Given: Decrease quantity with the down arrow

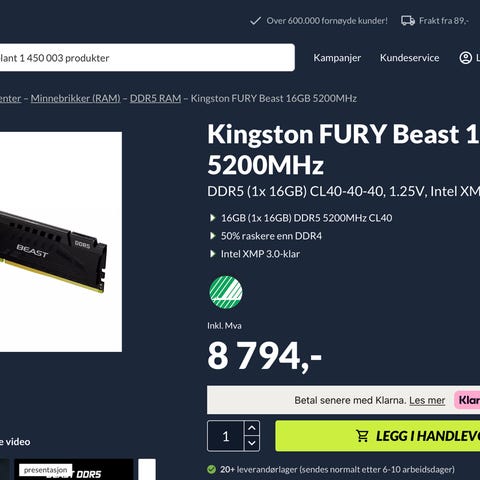Looking at the screenshot, I should 252,443.
